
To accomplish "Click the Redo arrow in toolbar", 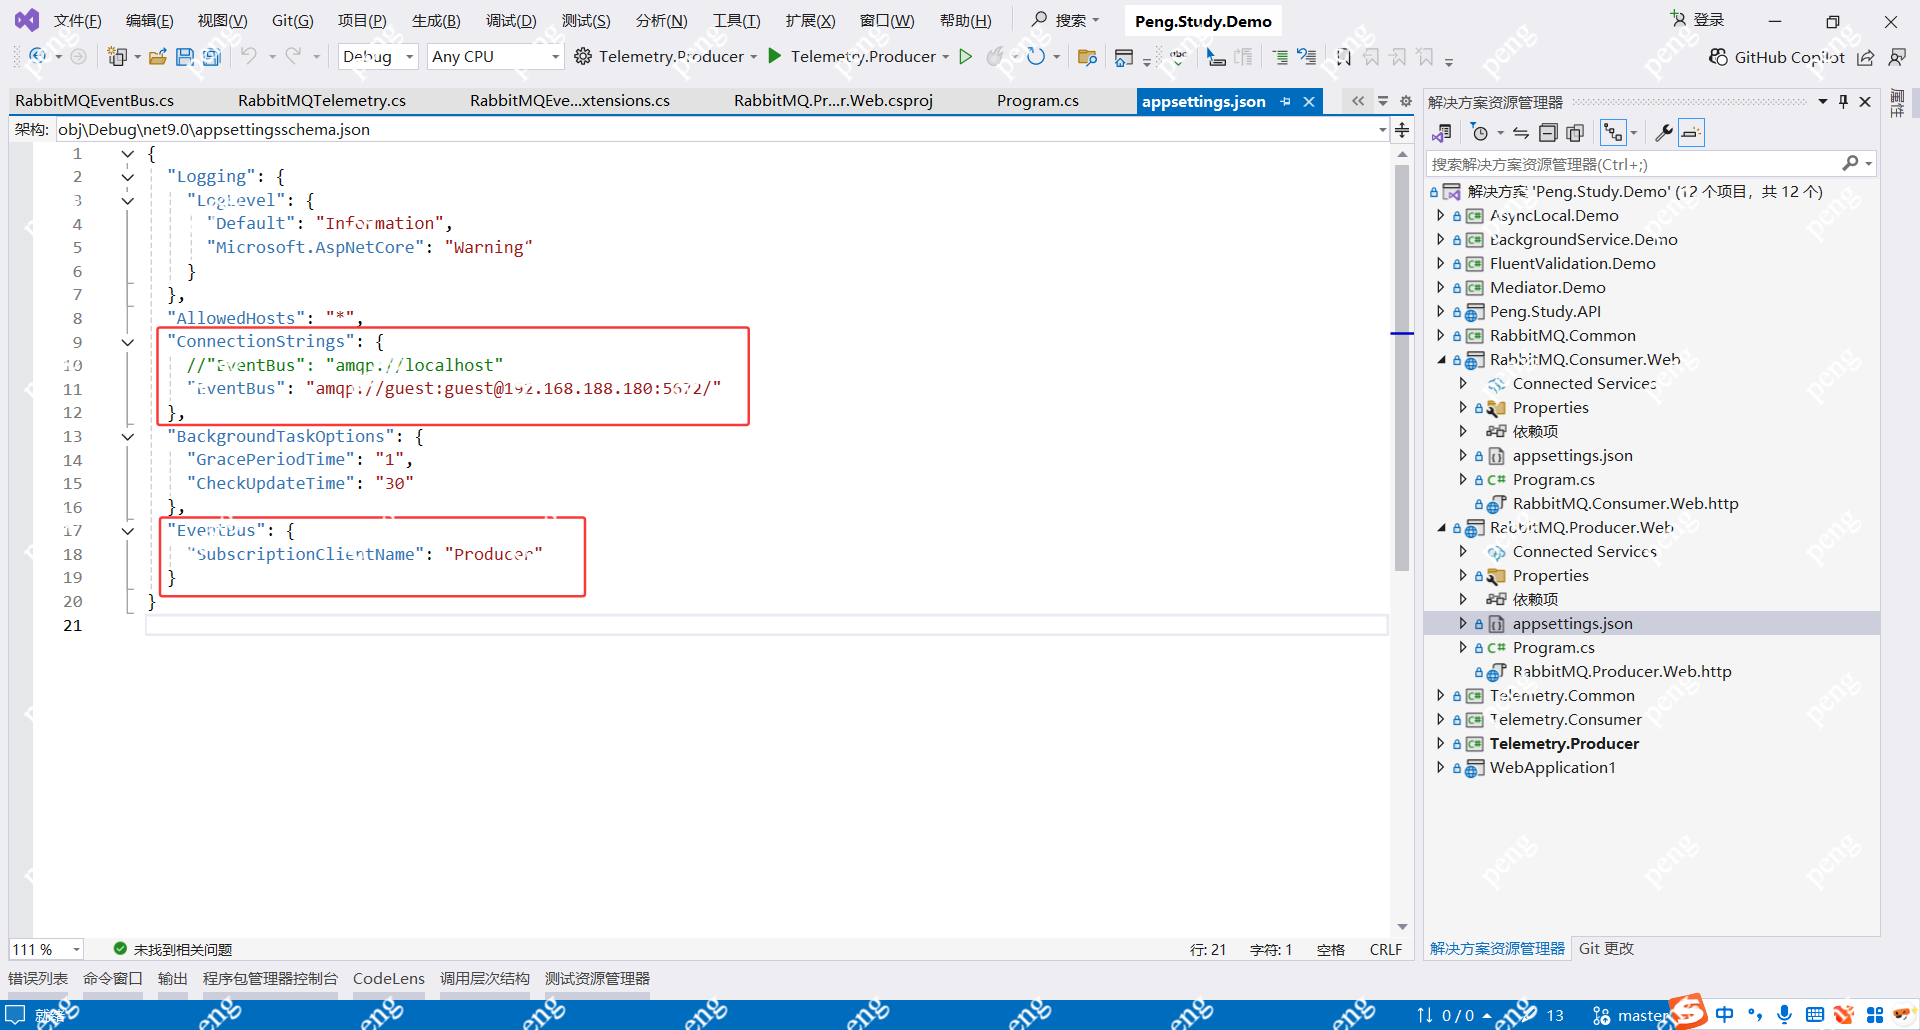I will (293, 57).
